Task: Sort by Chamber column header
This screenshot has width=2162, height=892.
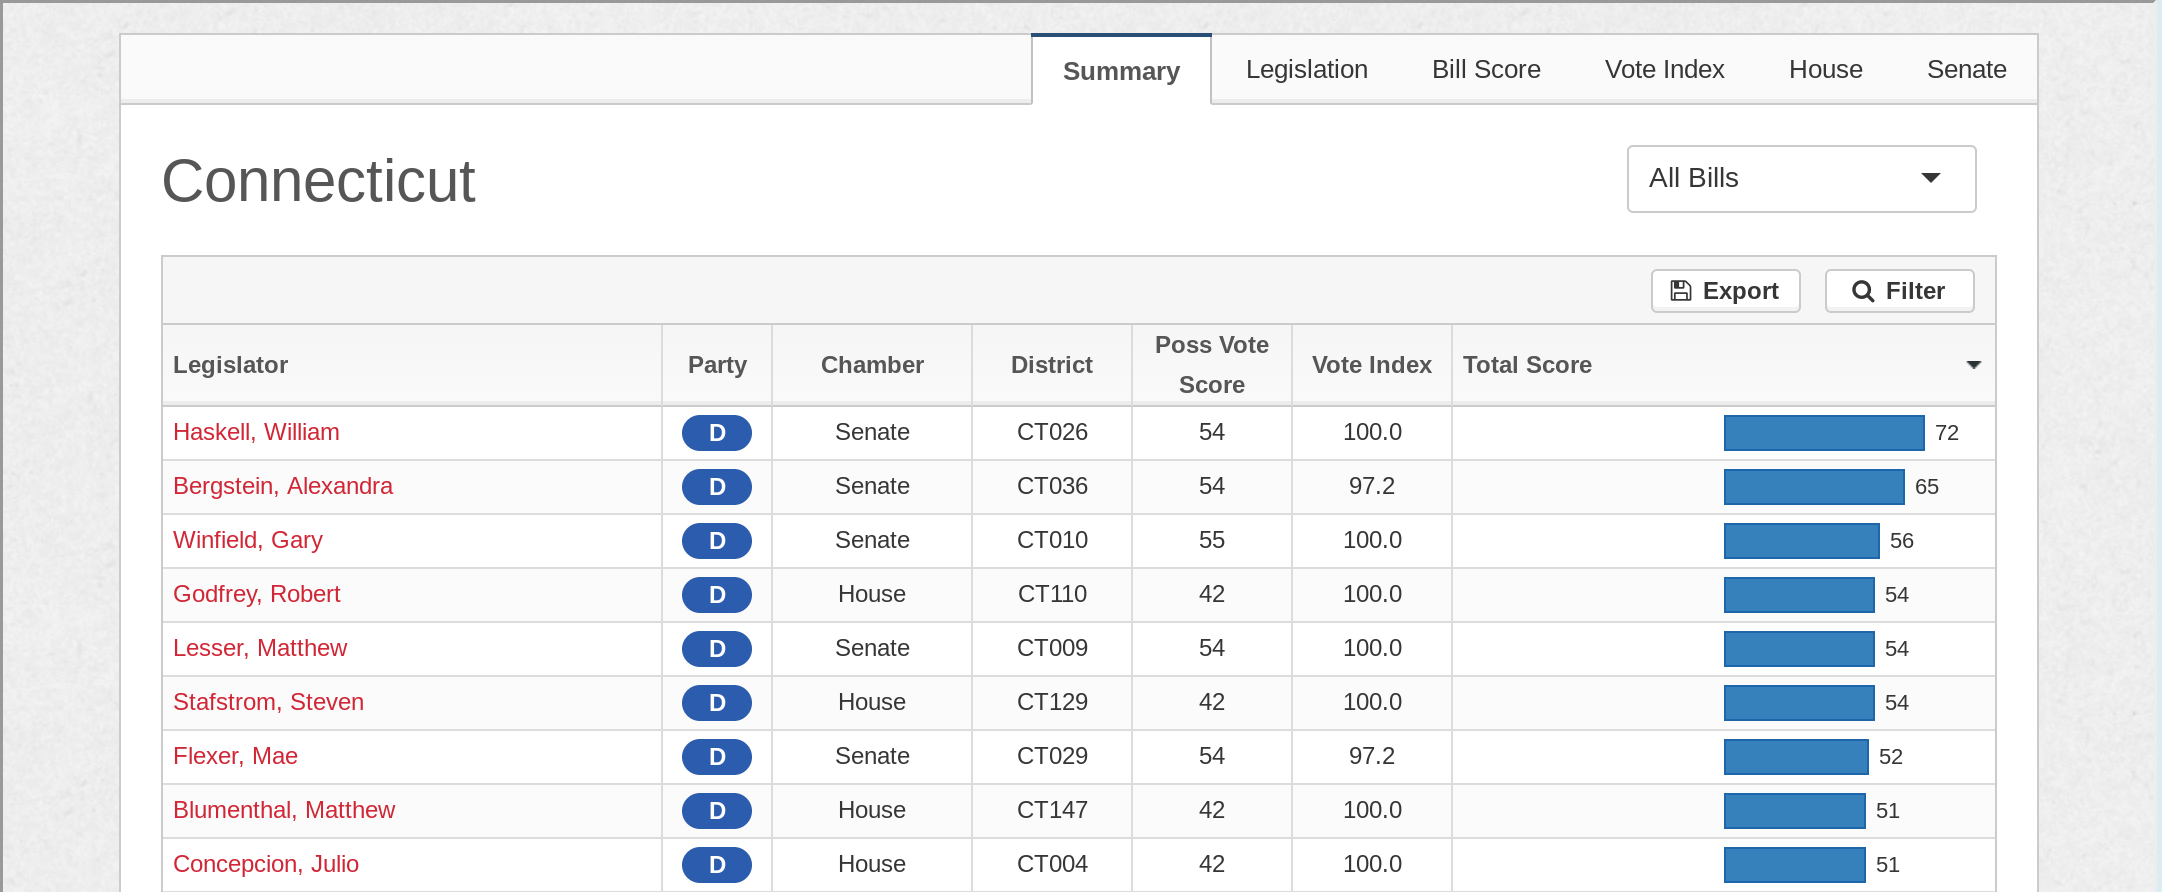Action: click(x=872, y=365)
